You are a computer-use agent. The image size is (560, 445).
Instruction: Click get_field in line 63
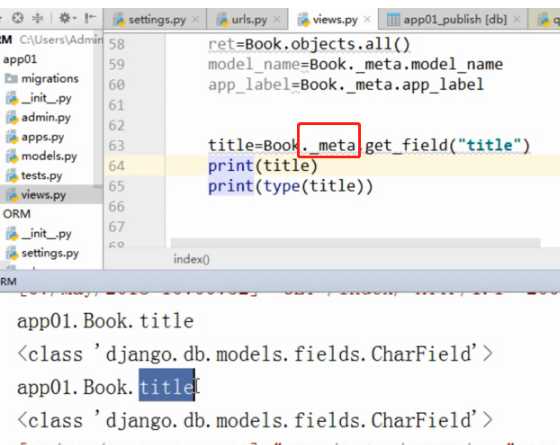(x=406, y=146)
